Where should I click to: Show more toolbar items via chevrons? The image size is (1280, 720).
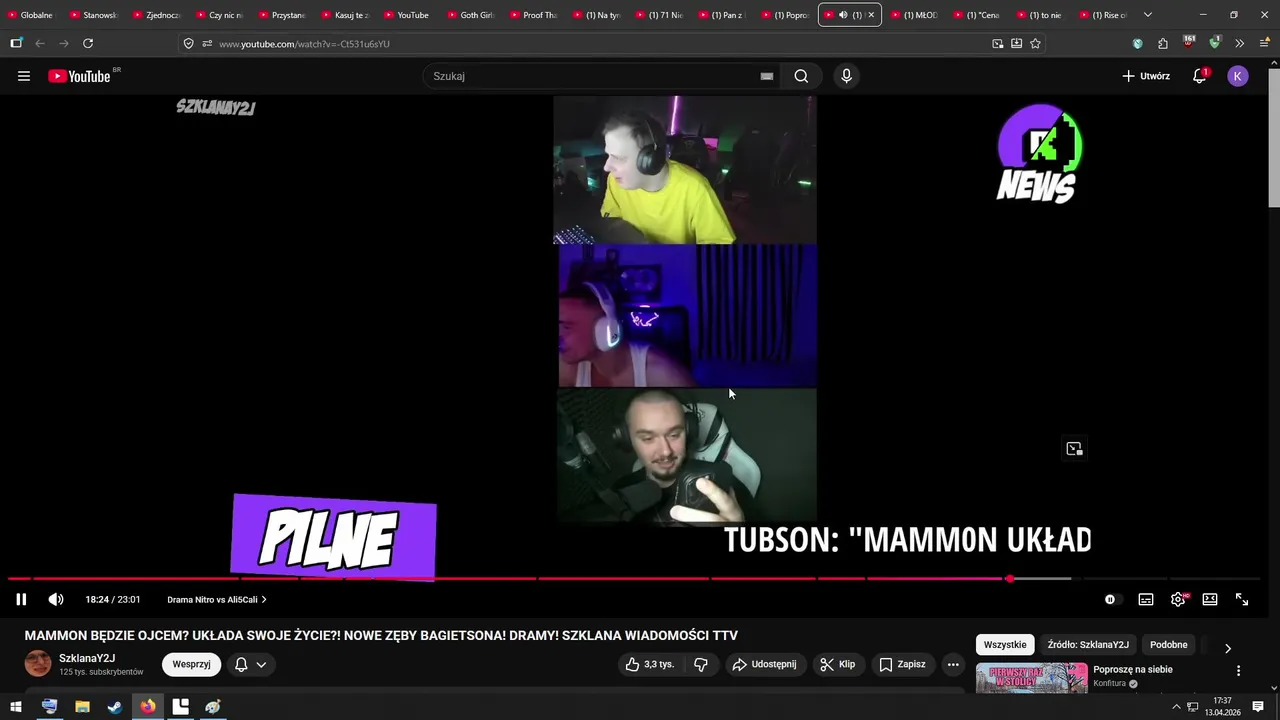(x=1239, y=44)
